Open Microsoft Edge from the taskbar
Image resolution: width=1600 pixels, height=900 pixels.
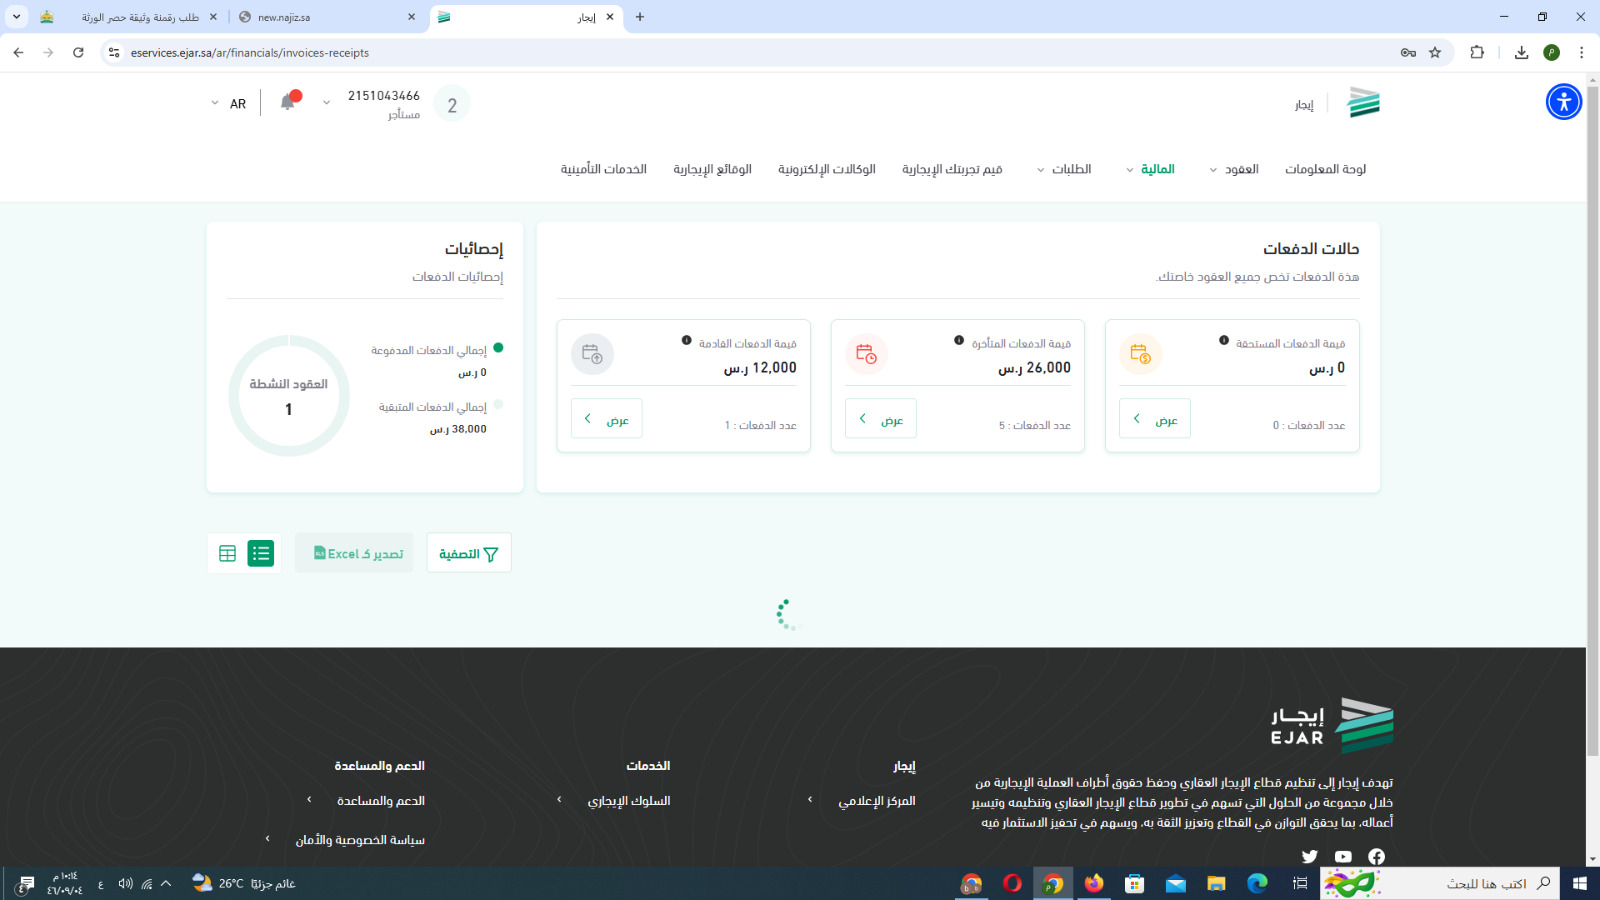[1257, 883]
